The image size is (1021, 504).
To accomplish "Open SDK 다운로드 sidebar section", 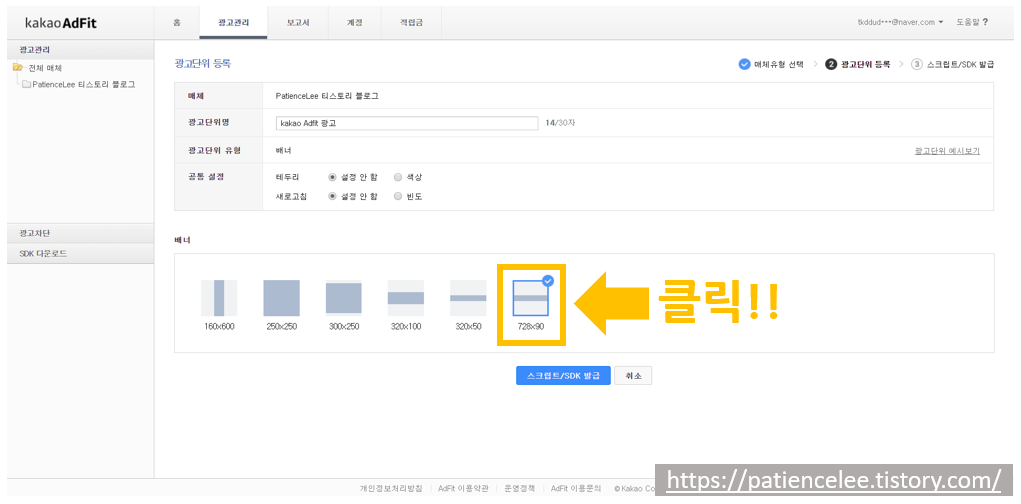I will [80, 254].
